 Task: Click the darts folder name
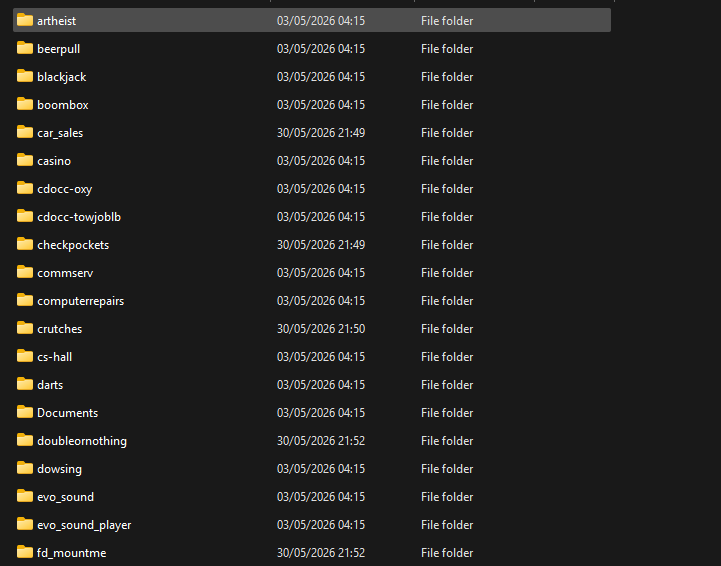click(50, 385)
